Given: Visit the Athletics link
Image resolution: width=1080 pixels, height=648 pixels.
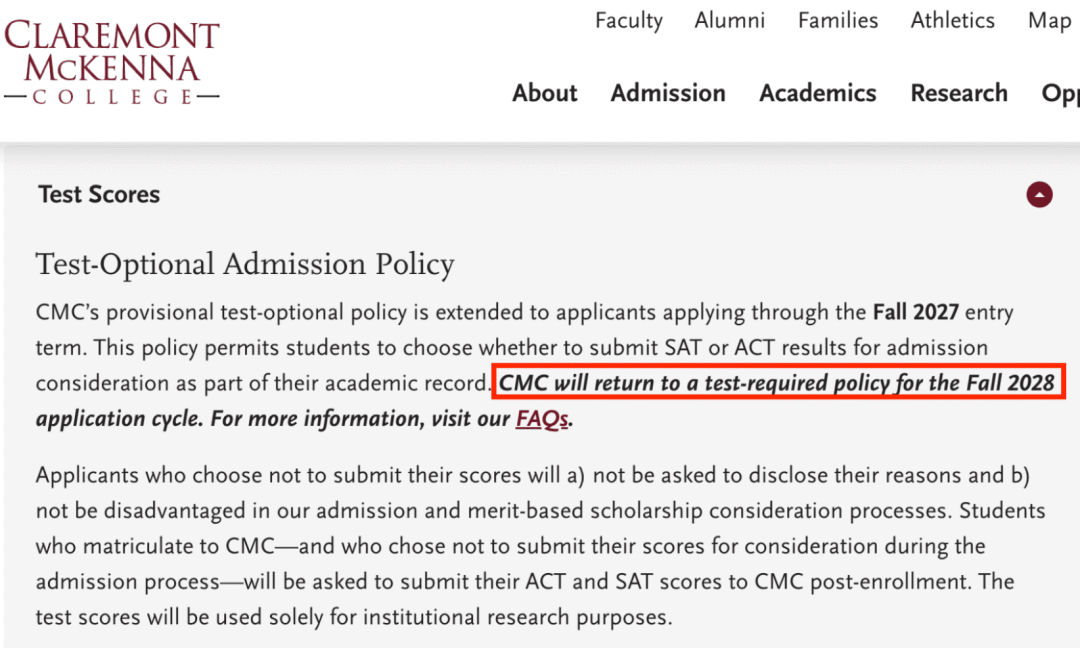Looking at the screenshot, I should pyautogui.click(x=953, y=21).
